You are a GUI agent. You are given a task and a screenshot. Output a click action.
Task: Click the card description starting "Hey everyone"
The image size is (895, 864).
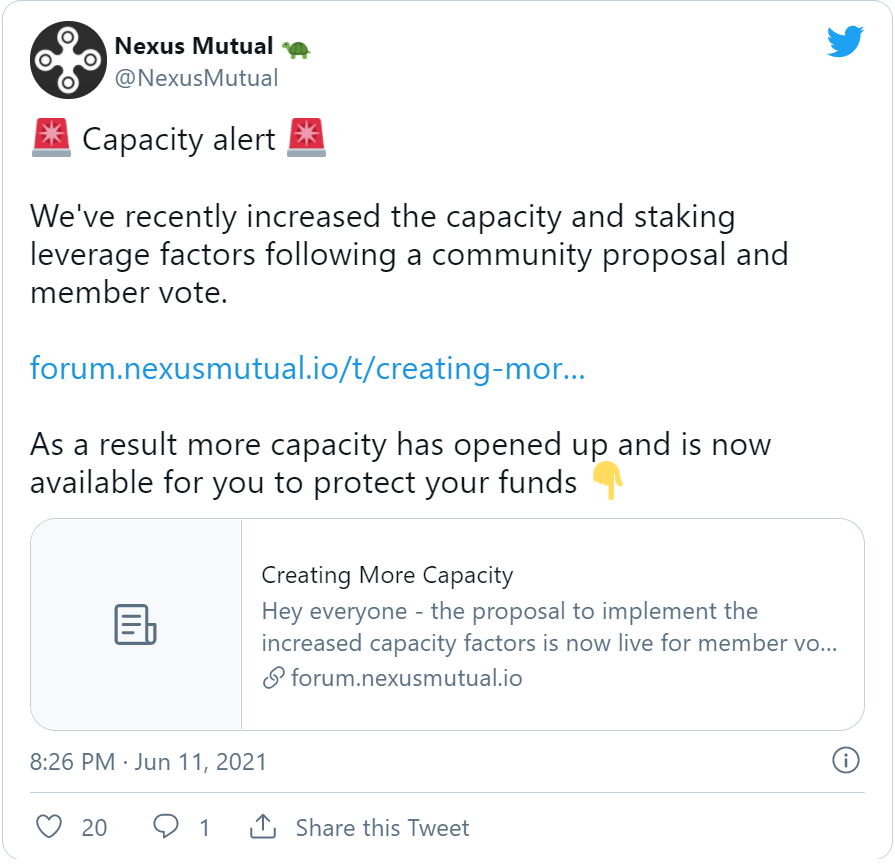click(549, 626)
